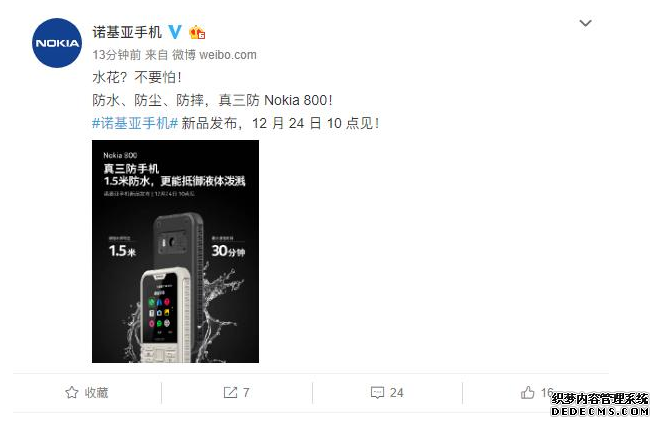The height and width of the screenshot is (426, 660).
Task: Open the 微博 weibo.com source link
Action: pyautogui.click(x=214, y=55)
